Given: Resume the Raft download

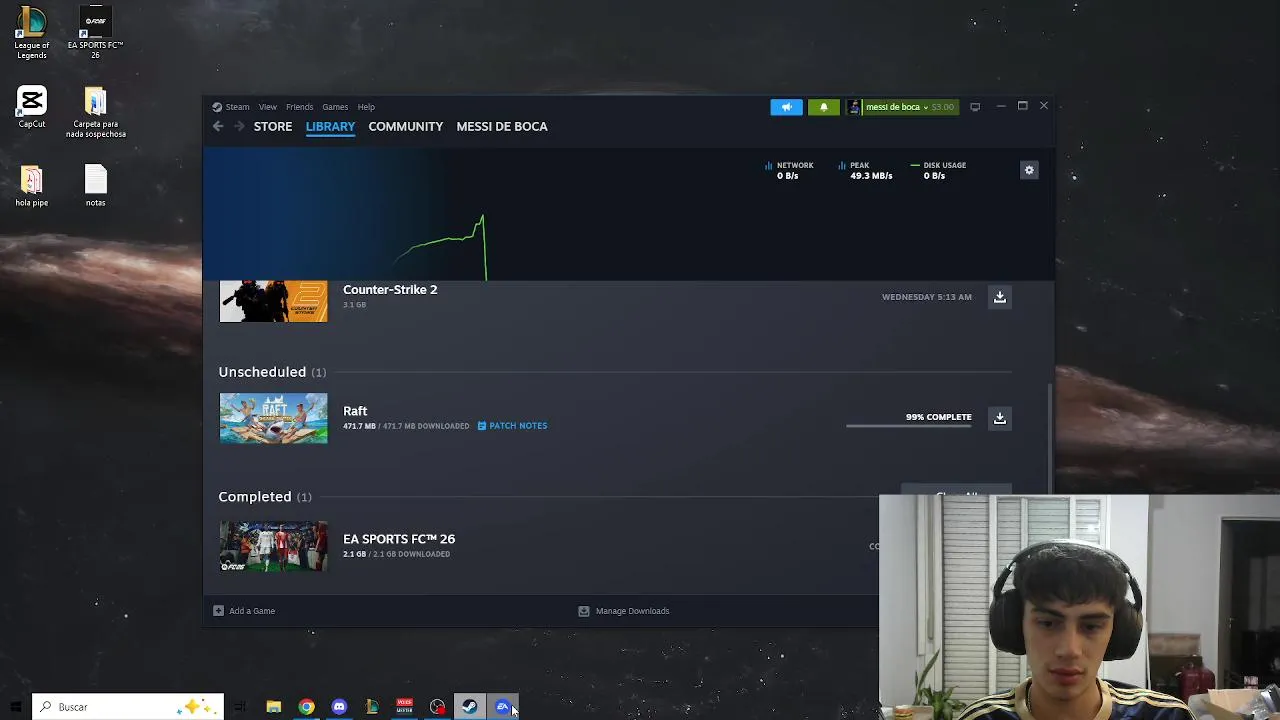Looking at the screenshot, I should (999, 418).
